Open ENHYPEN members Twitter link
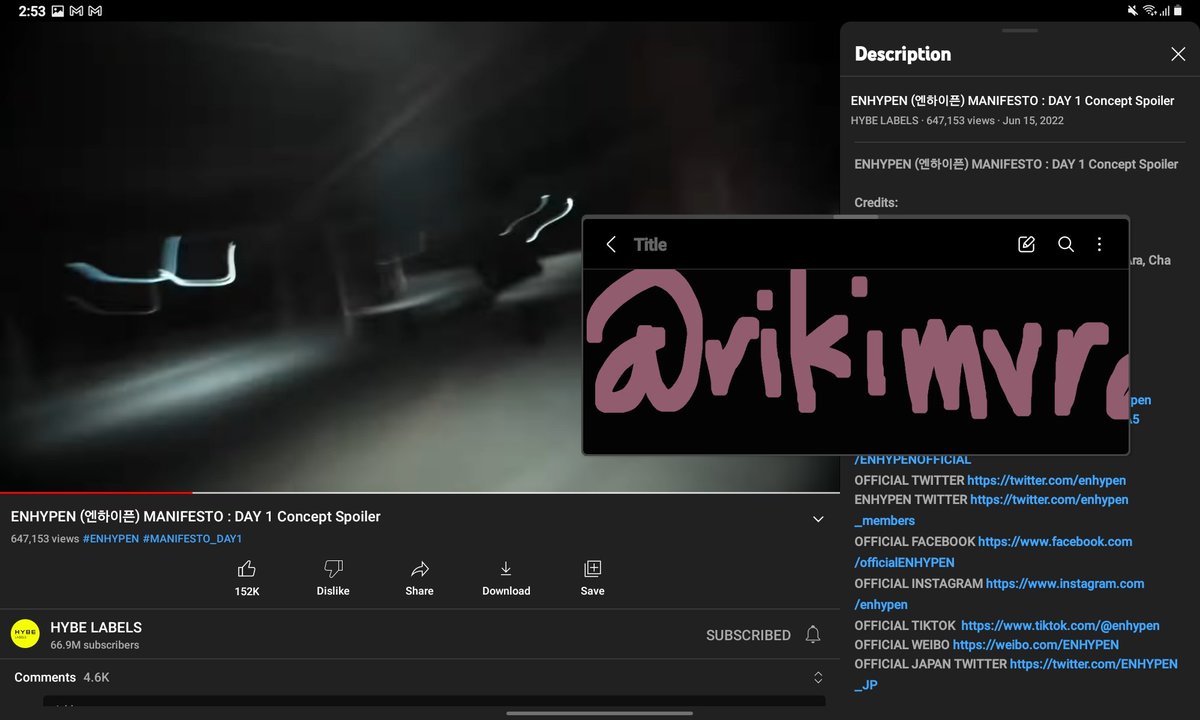The width and height of the screenshot is (1200, 720). point(1049,500)
